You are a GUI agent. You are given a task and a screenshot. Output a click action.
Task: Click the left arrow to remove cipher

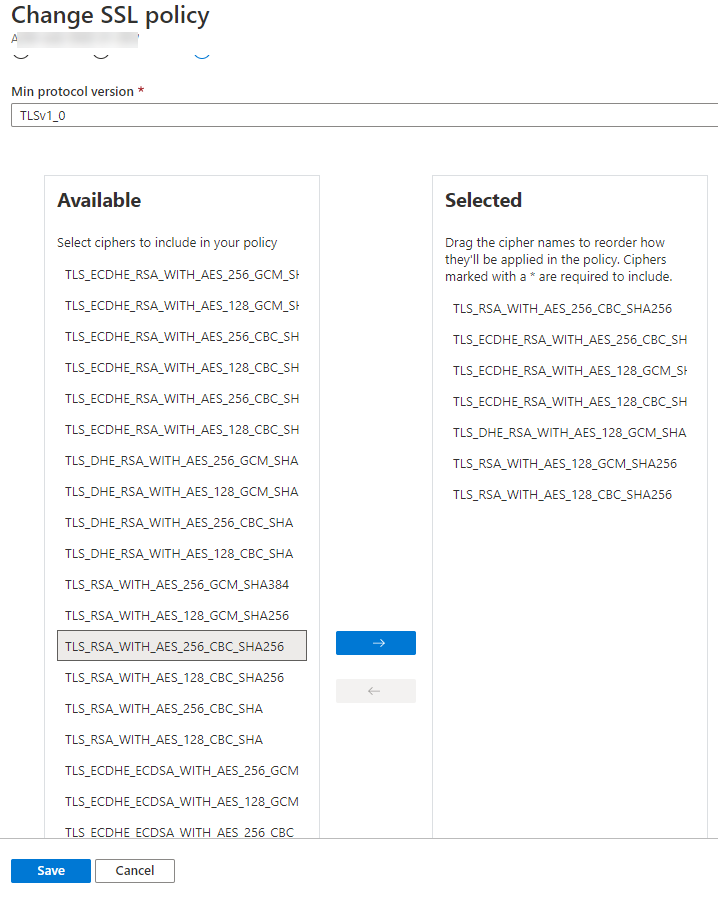(x=375, y=691)
